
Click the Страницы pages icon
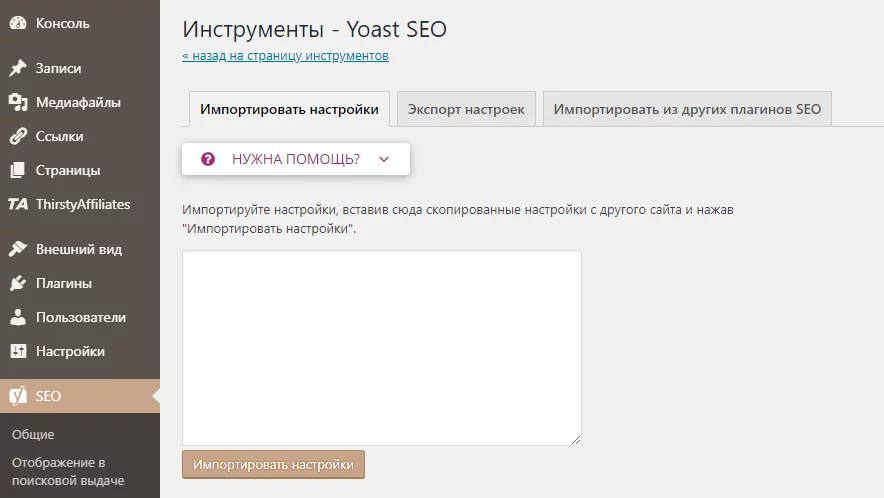18,170
